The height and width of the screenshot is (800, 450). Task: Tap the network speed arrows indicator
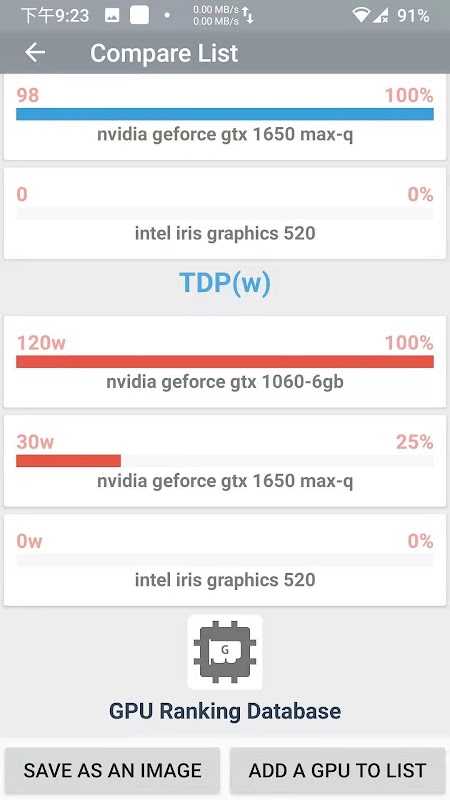tap(247, 15)
